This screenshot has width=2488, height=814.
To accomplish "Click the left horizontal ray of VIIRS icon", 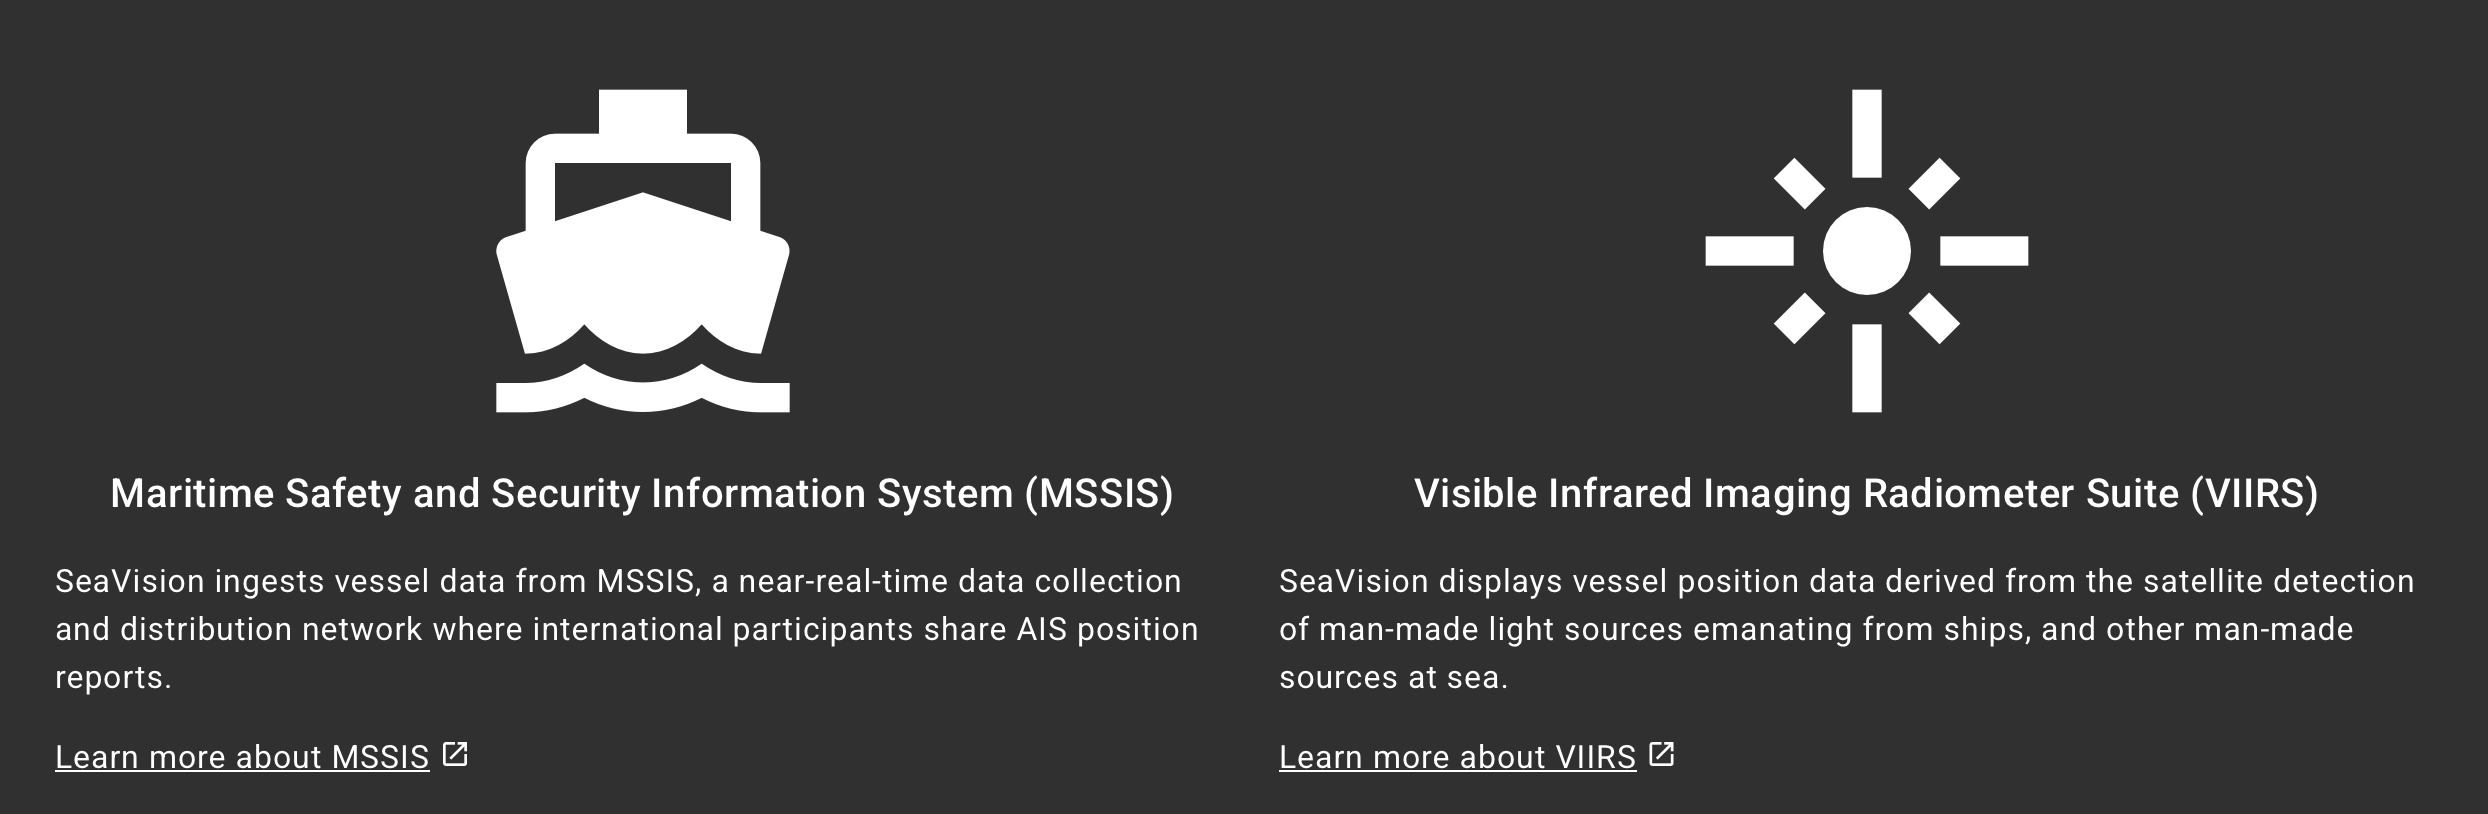I will (1749, 251).
